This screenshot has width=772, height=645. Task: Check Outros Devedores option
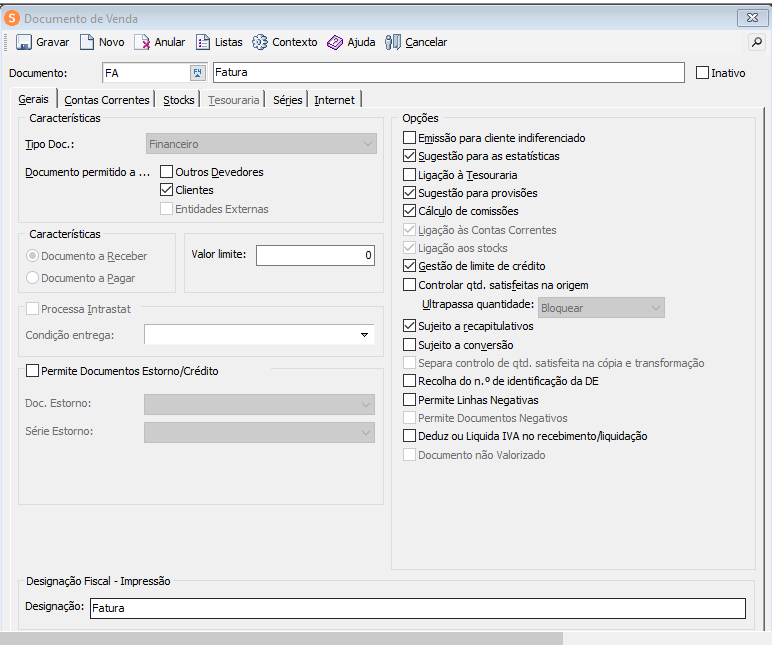point(167,172)
